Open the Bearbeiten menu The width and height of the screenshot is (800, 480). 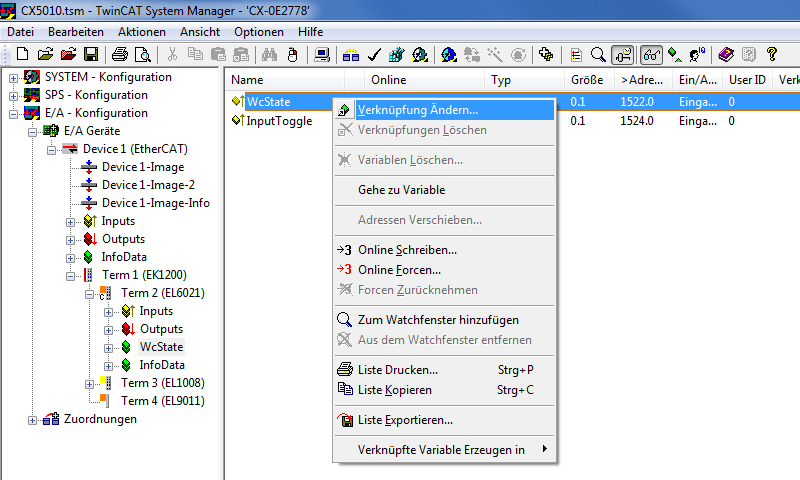pyautogui.click(x=76, y=32)
